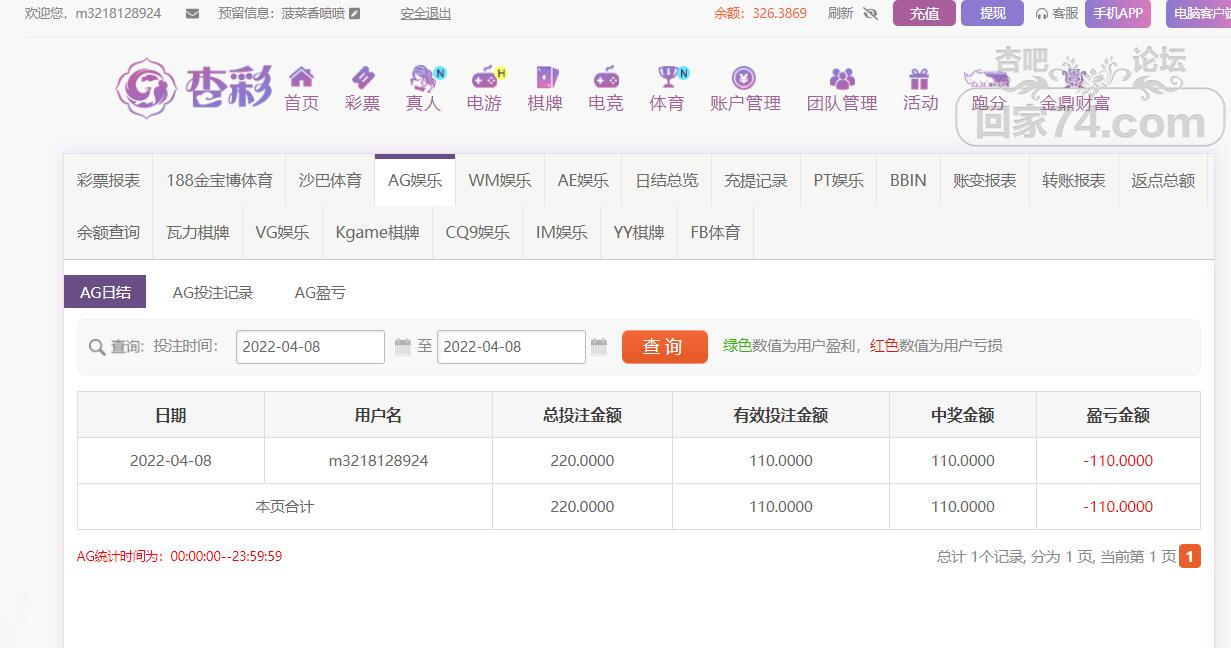Go to page 1 in pagination

pos(1190,557)
